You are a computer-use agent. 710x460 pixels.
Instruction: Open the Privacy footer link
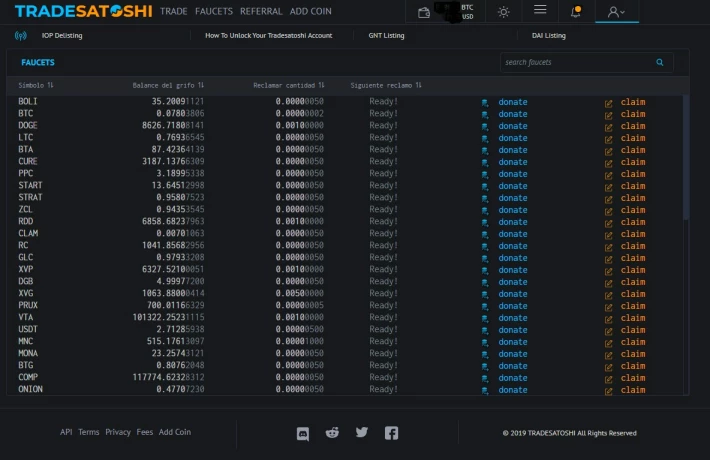click(118, 432)
